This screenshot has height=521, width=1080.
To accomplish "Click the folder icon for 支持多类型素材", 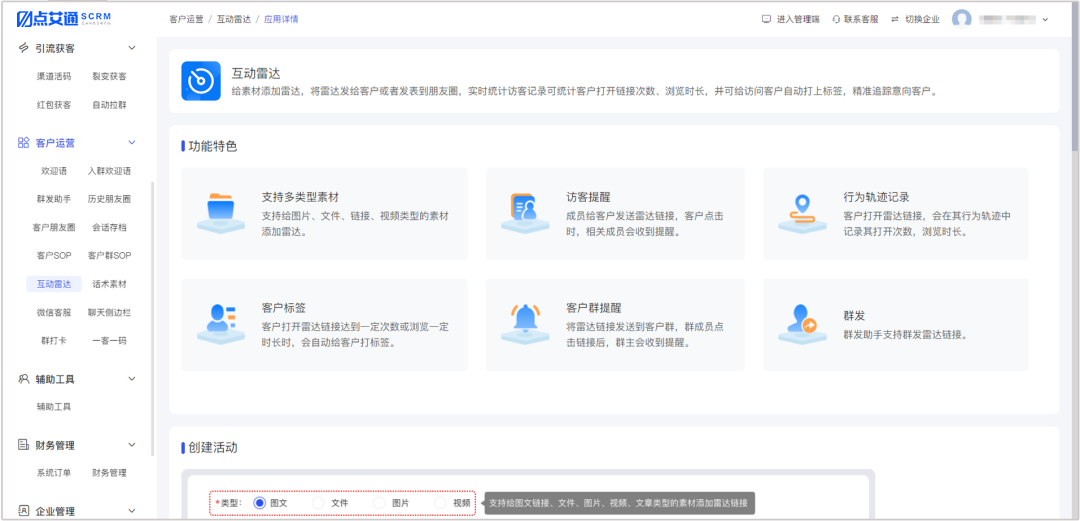I will 221,214.
